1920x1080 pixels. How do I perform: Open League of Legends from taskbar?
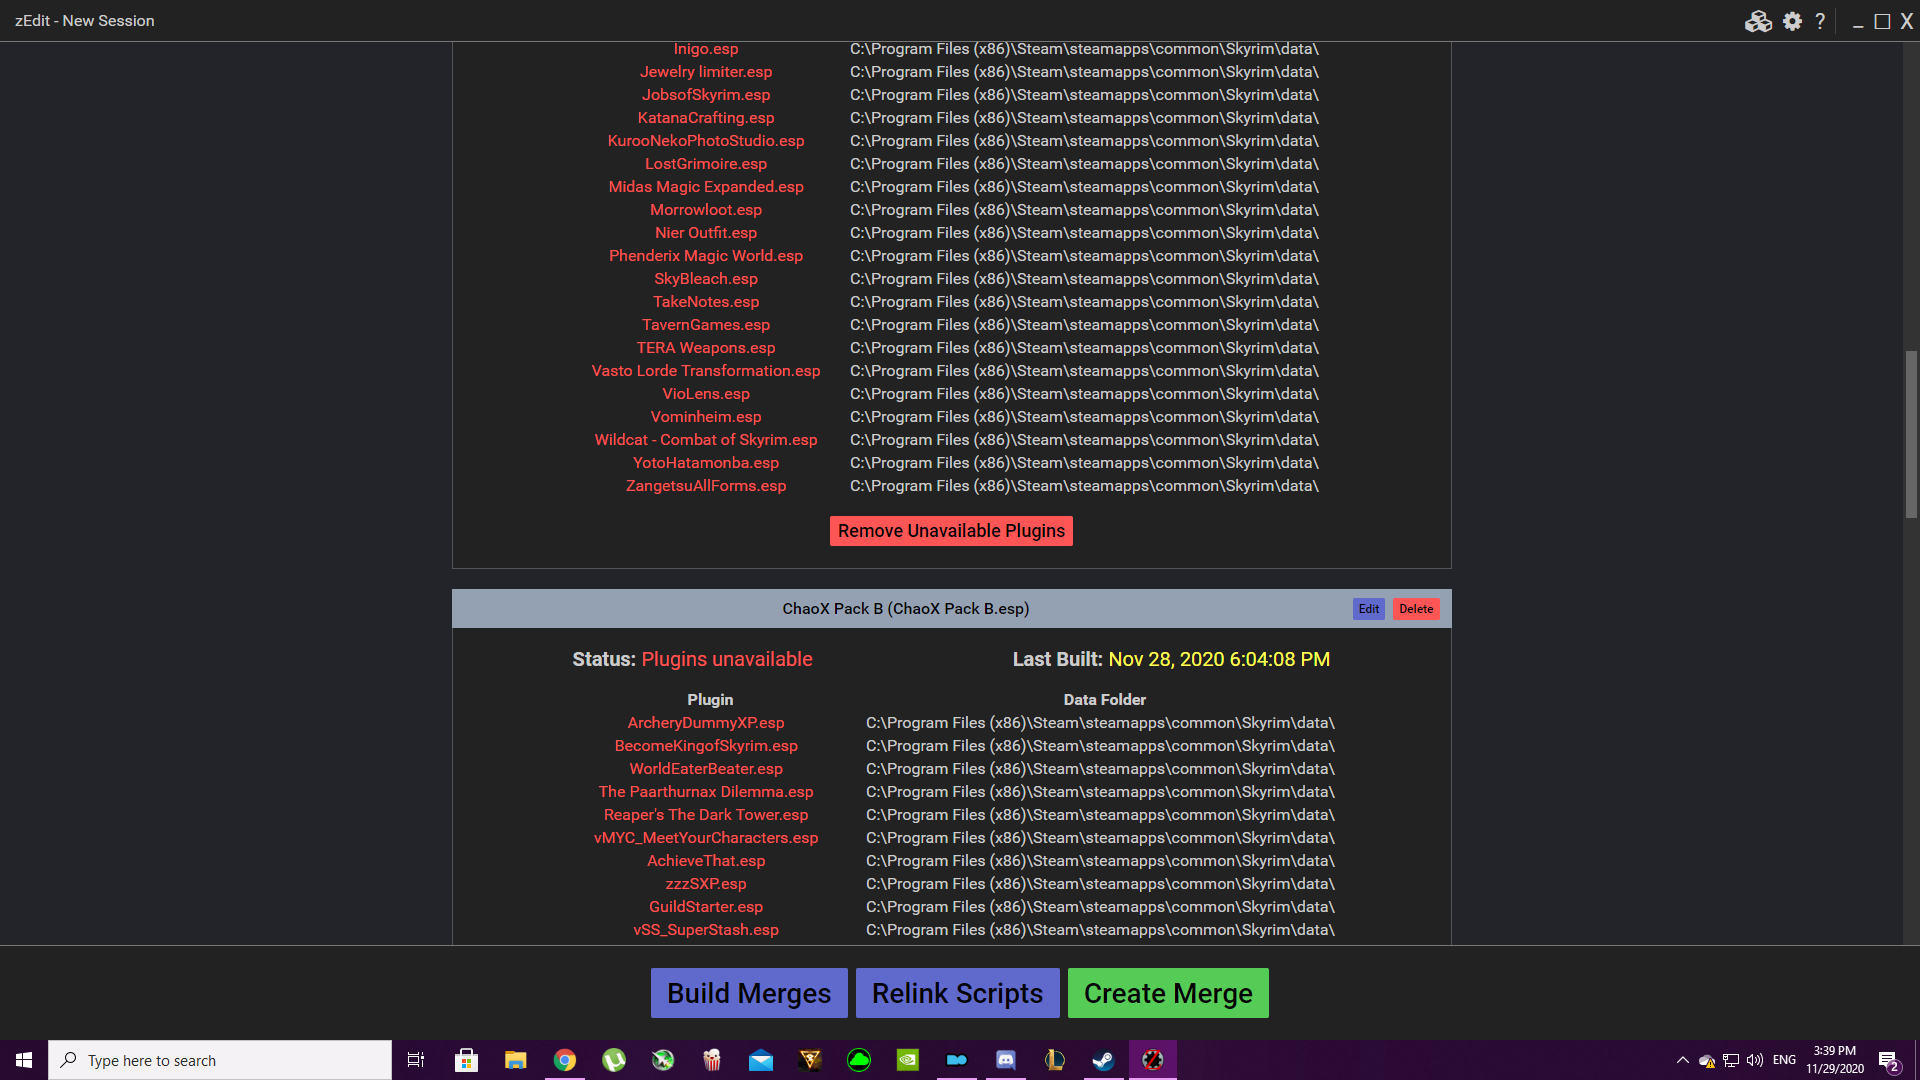pyautogui.click(x=1055, y=1060)
